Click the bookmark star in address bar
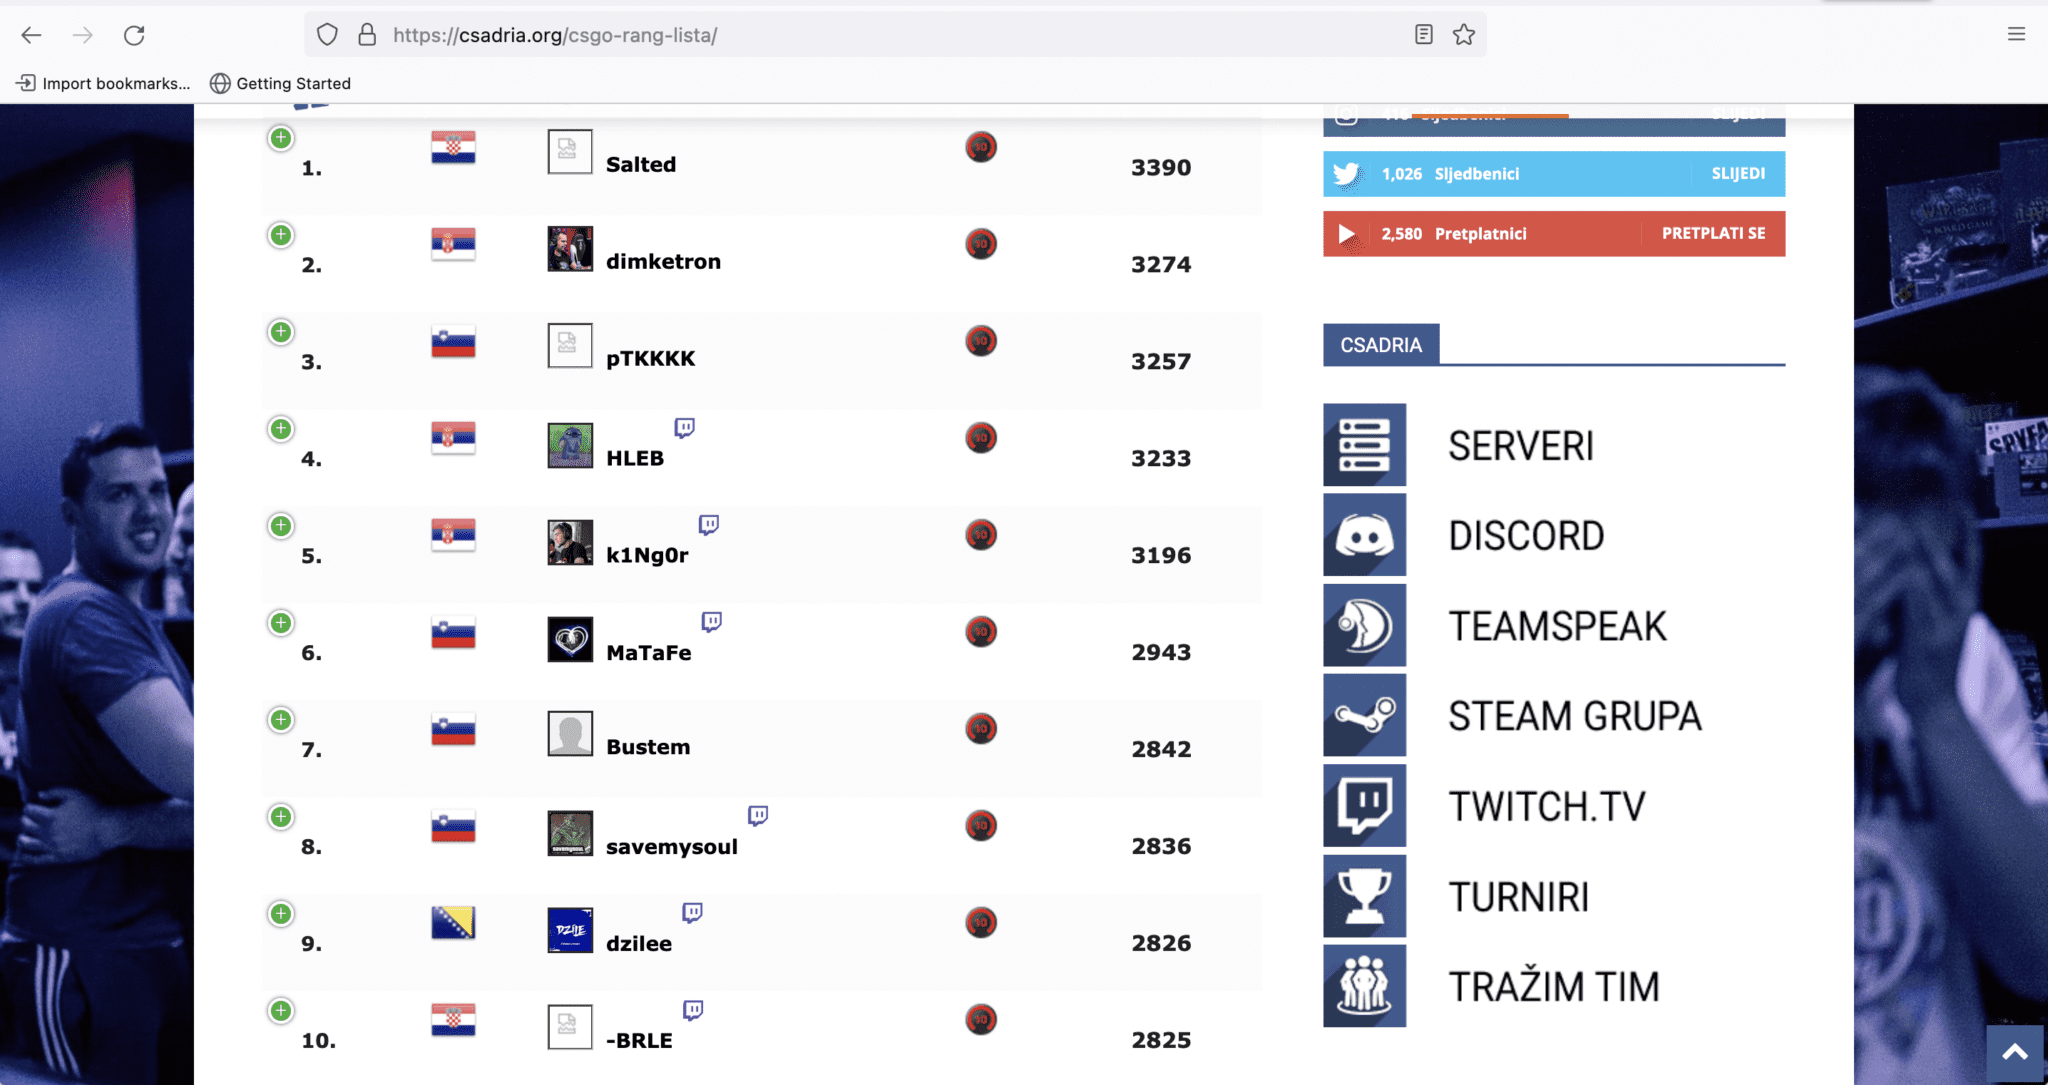2048x1085 pixels. coord(1464,35)
